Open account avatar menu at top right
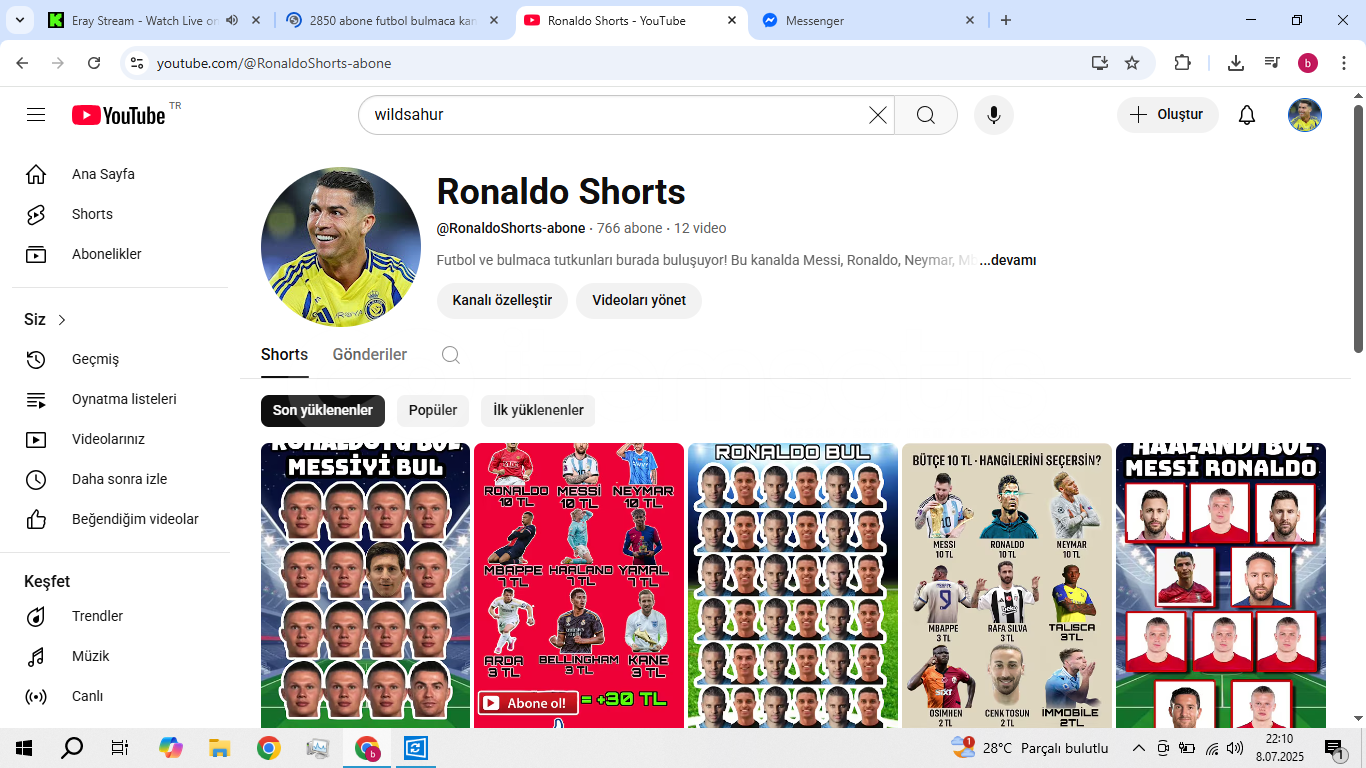The width and height of the screenshot is (1366, 768). pos(1305,115)
